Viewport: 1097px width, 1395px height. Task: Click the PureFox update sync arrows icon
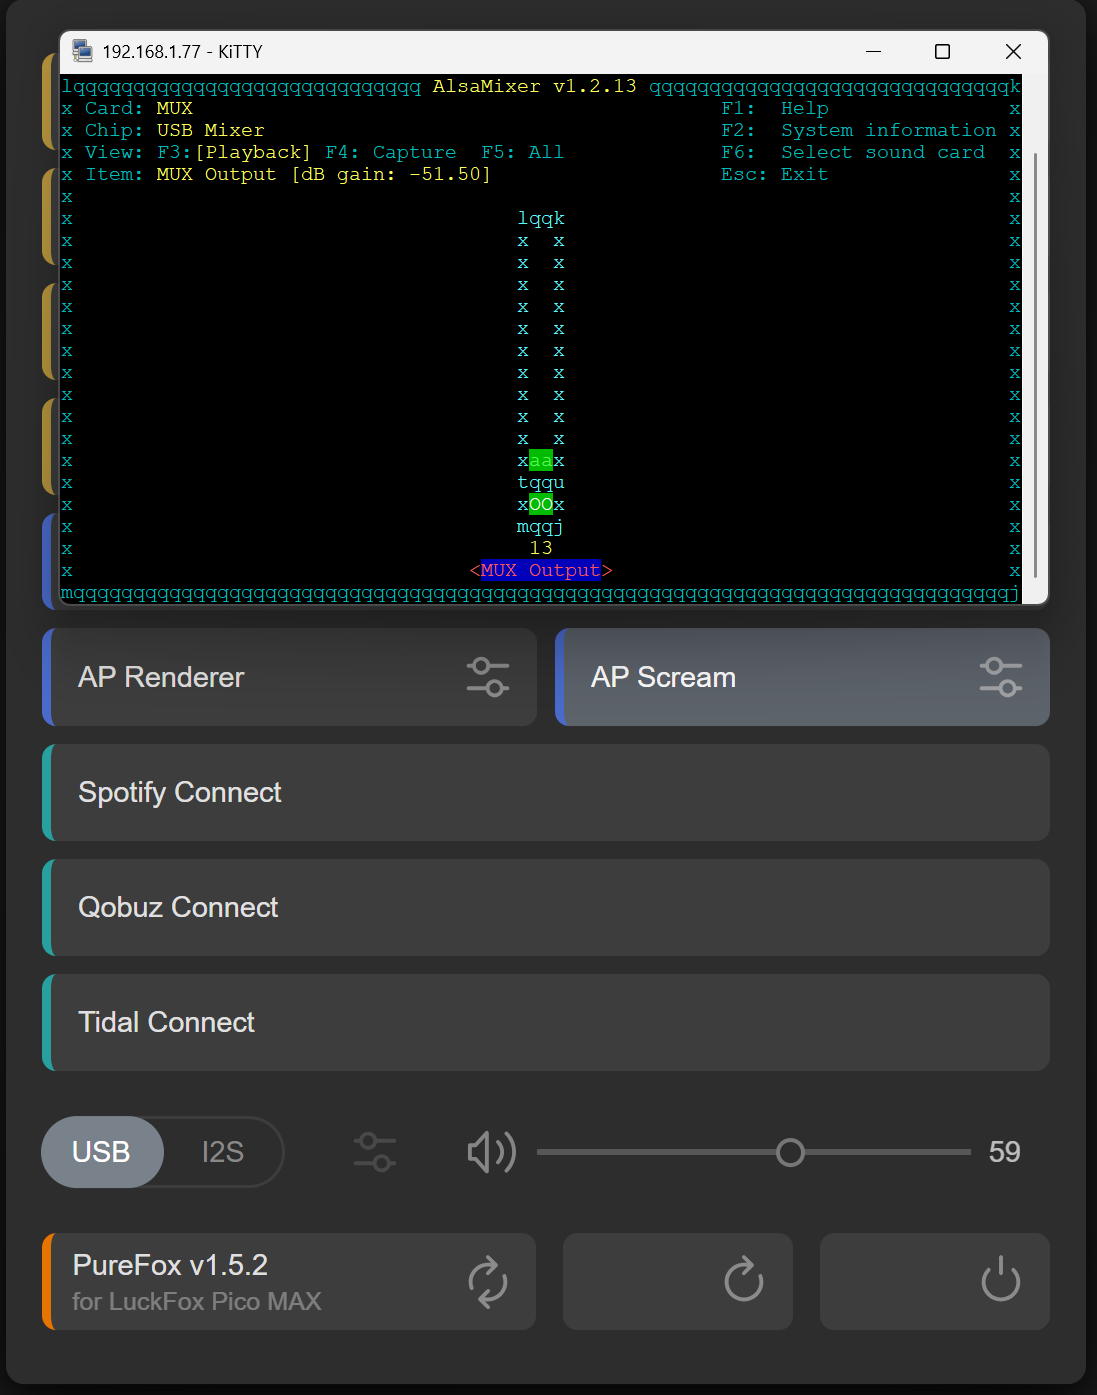[x=487, y=1281]
